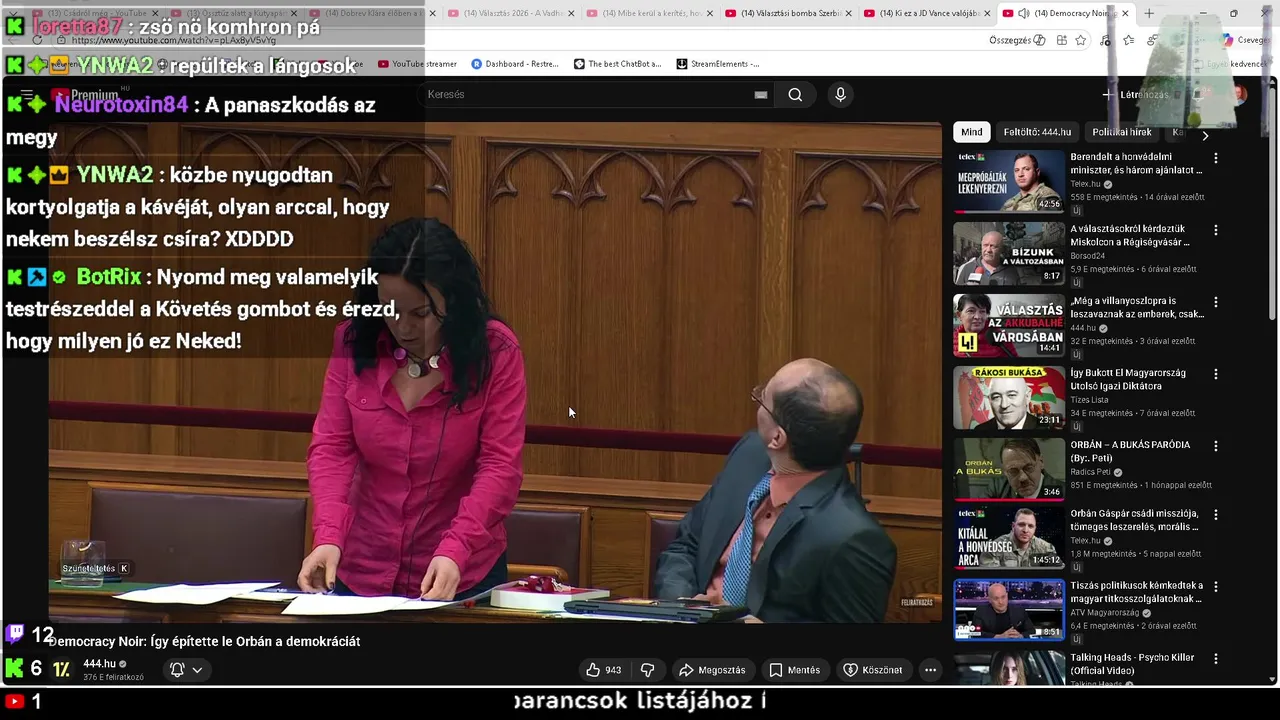The height and width of the screenshot is (720, 1280).
Task: Select the Politikai hírek filter chip
Action: [1122, 132]
